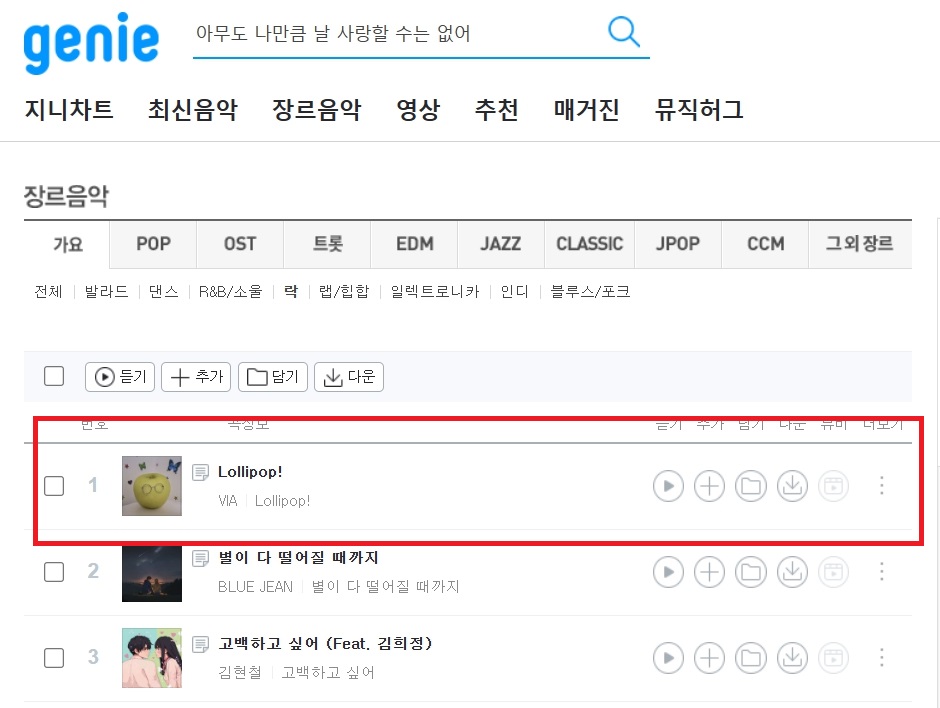Download the Lollipop! track
The image size is (940, 708).
click(793, 486)
